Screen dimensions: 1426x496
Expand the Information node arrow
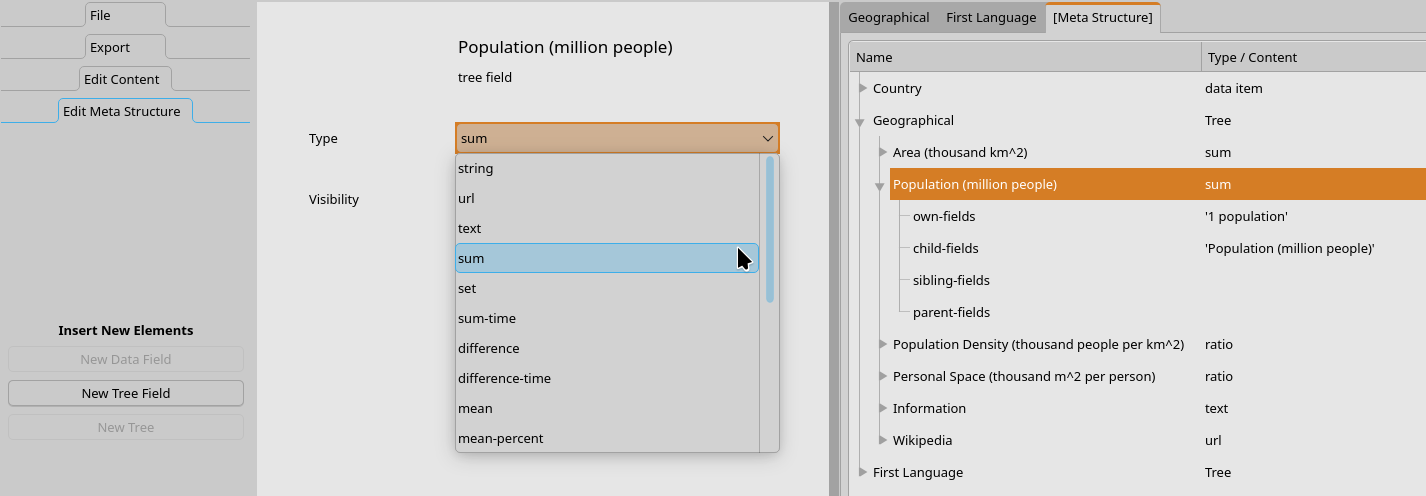tap(883, 408)
